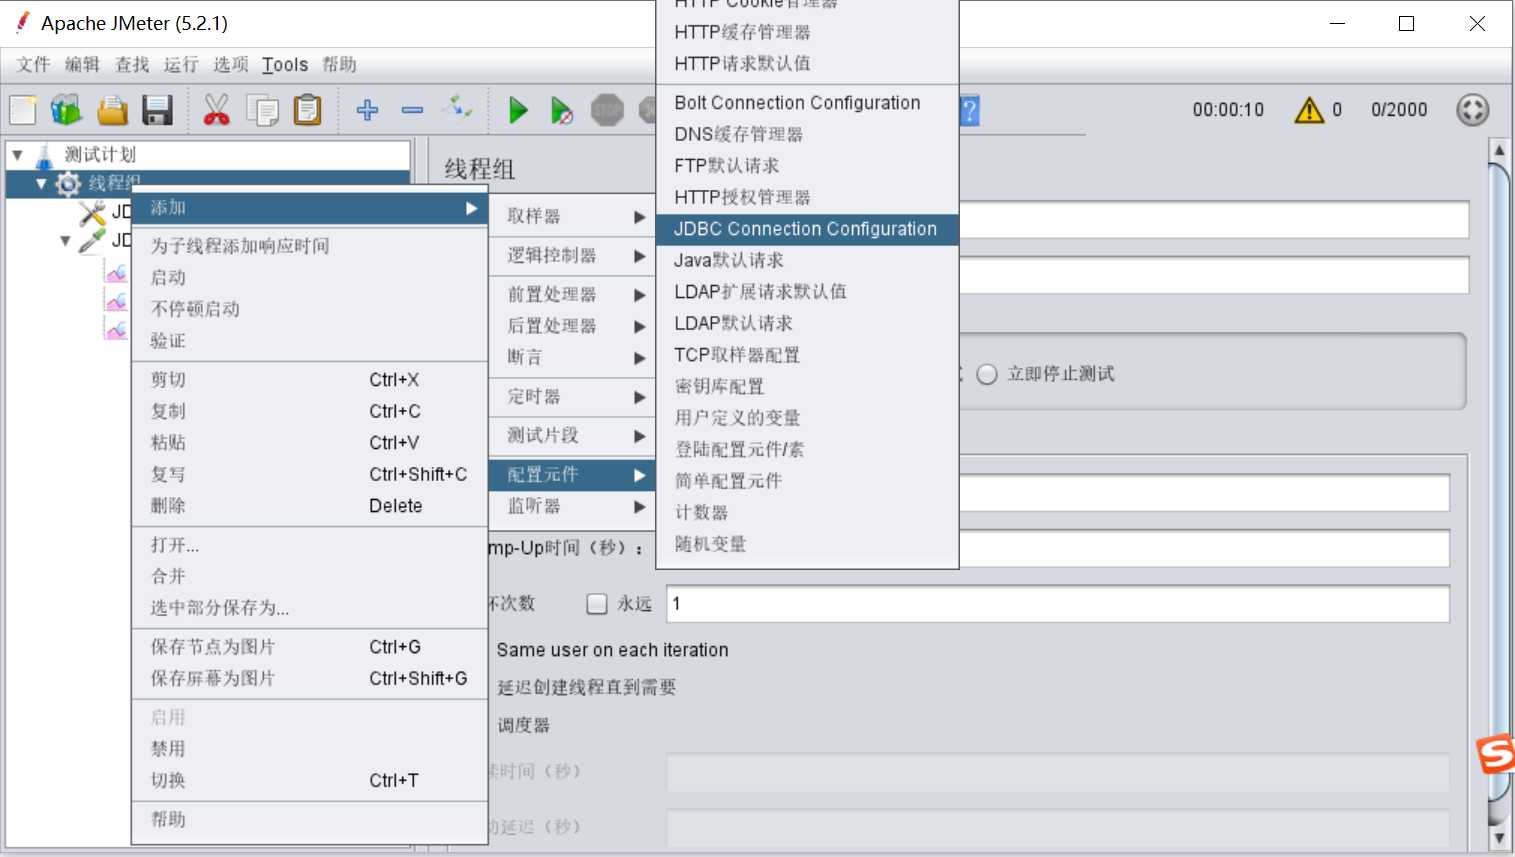1515x857 pixels.
Task: Click the 线程组 name input field at top
Action: 1214,219
